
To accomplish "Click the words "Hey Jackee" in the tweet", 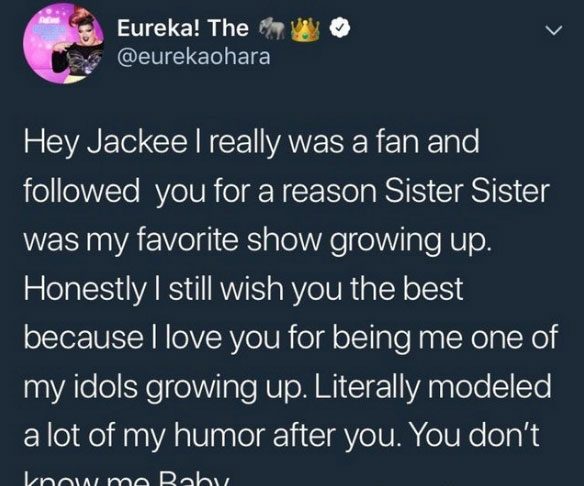I will pyautogui.click(x=106, y=144).
